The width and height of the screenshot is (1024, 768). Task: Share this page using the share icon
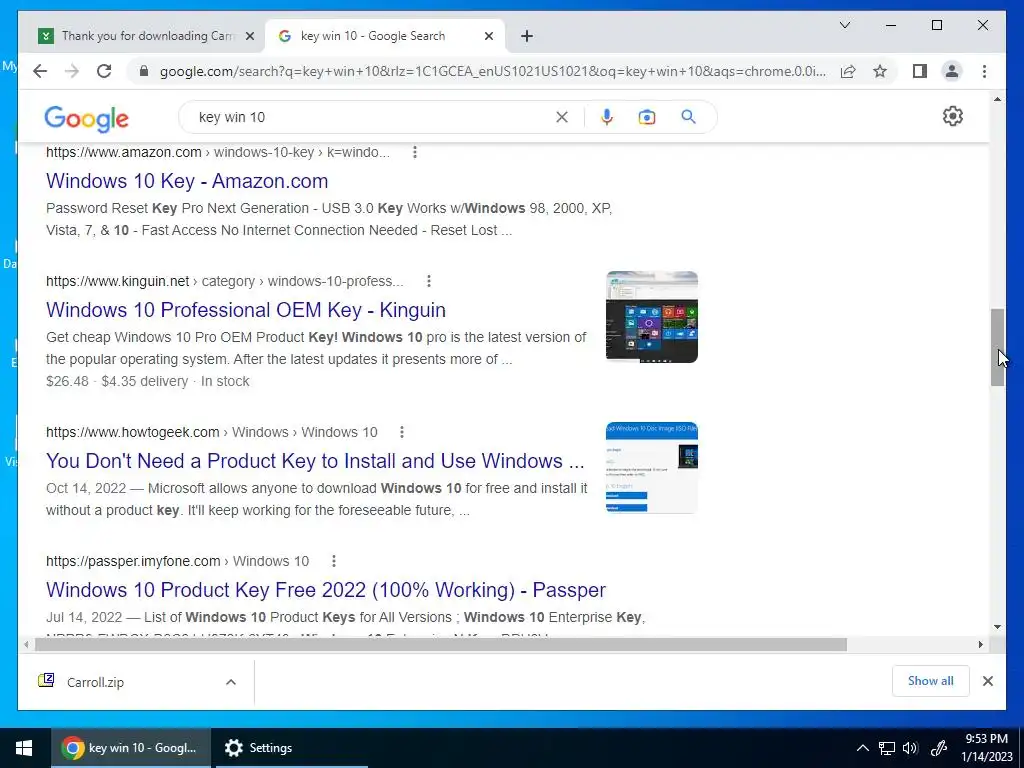848,71
